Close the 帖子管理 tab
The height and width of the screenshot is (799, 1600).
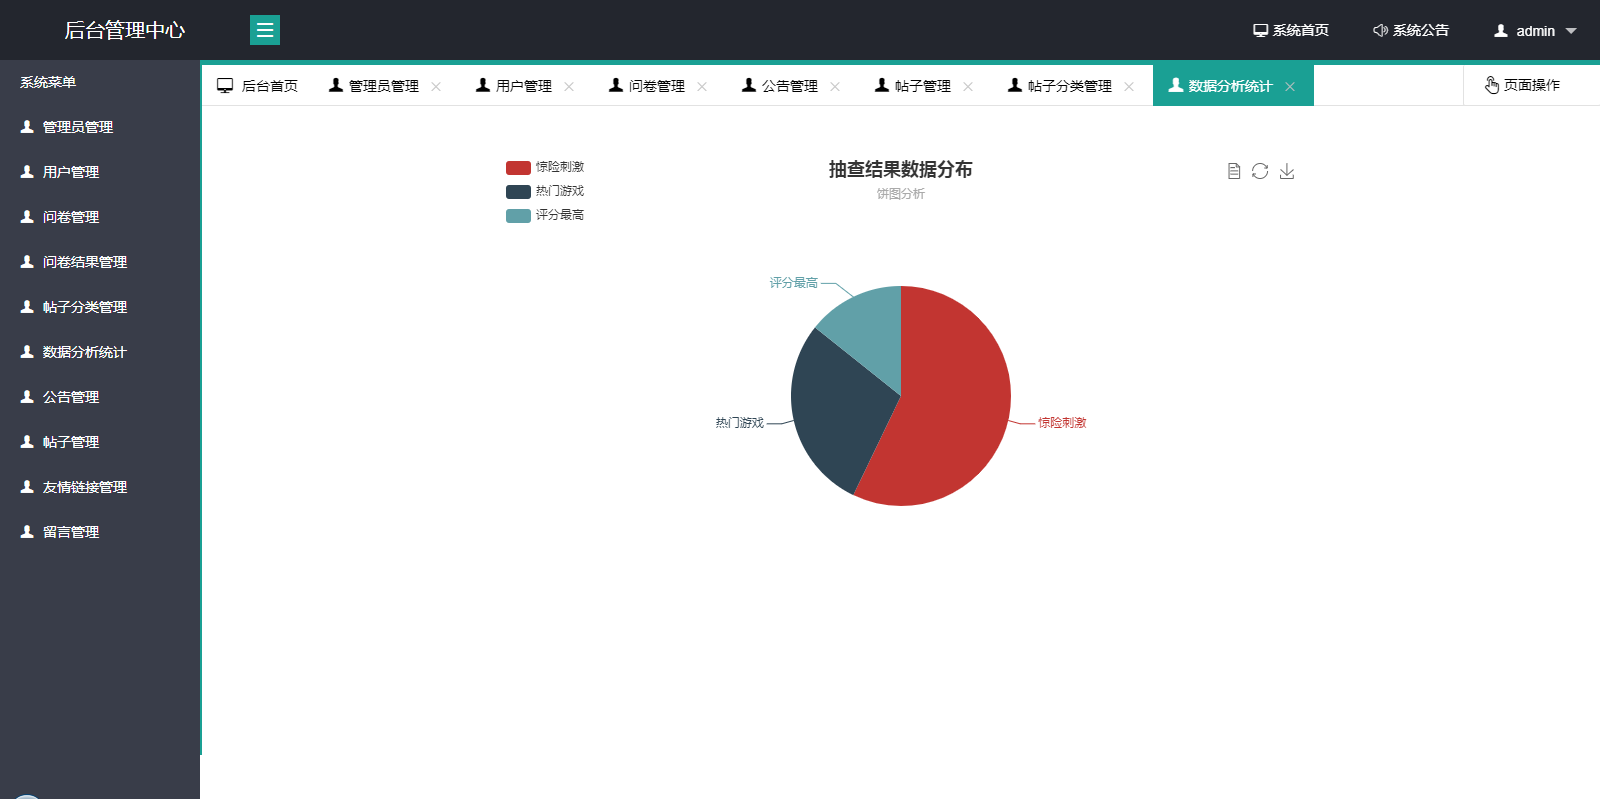pyautogui.click(x=968, y=87)
